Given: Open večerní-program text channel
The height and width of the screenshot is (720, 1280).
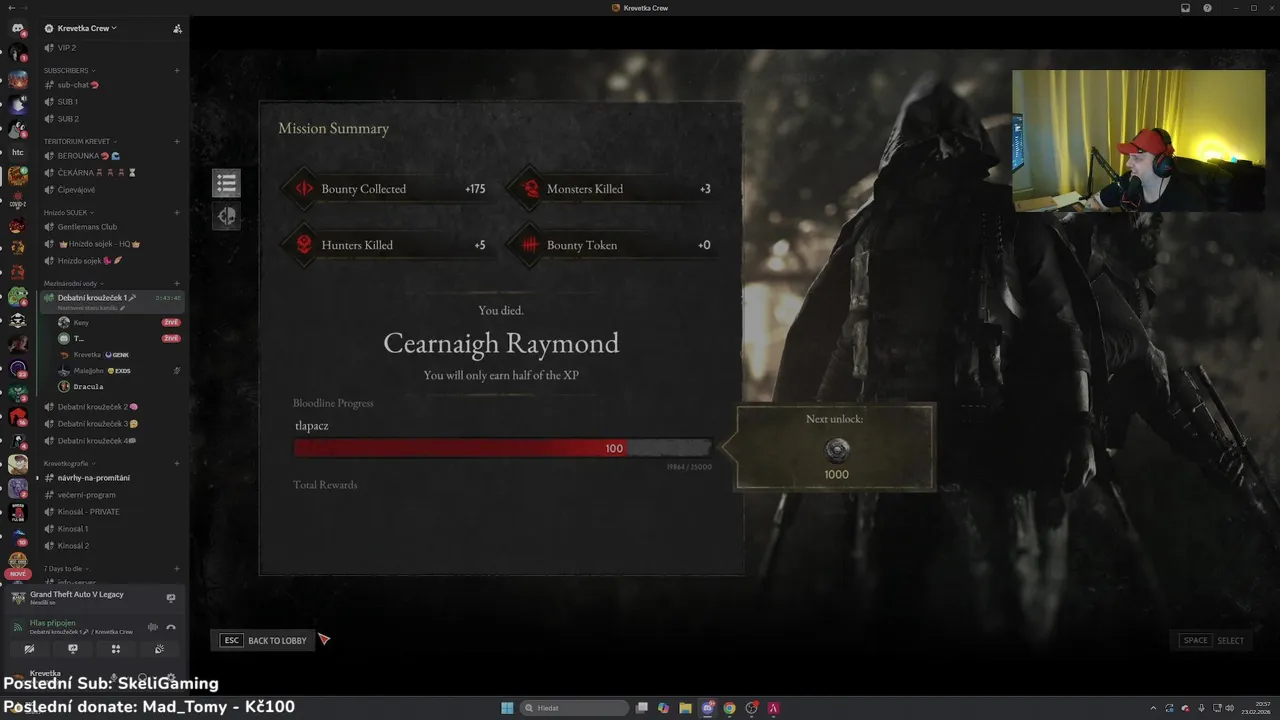Looking at the screenshot, I should 112,495.
